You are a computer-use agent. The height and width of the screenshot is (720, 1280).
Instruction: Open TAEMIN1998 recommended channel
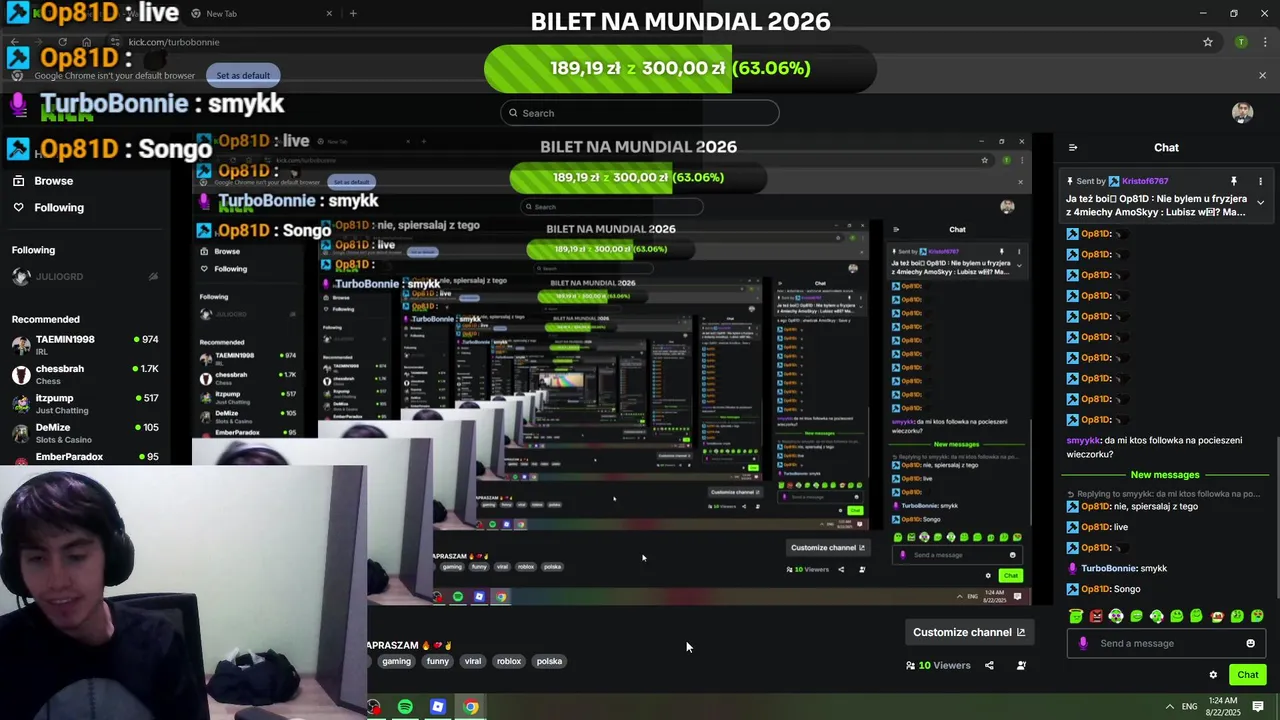pos(85,345)
